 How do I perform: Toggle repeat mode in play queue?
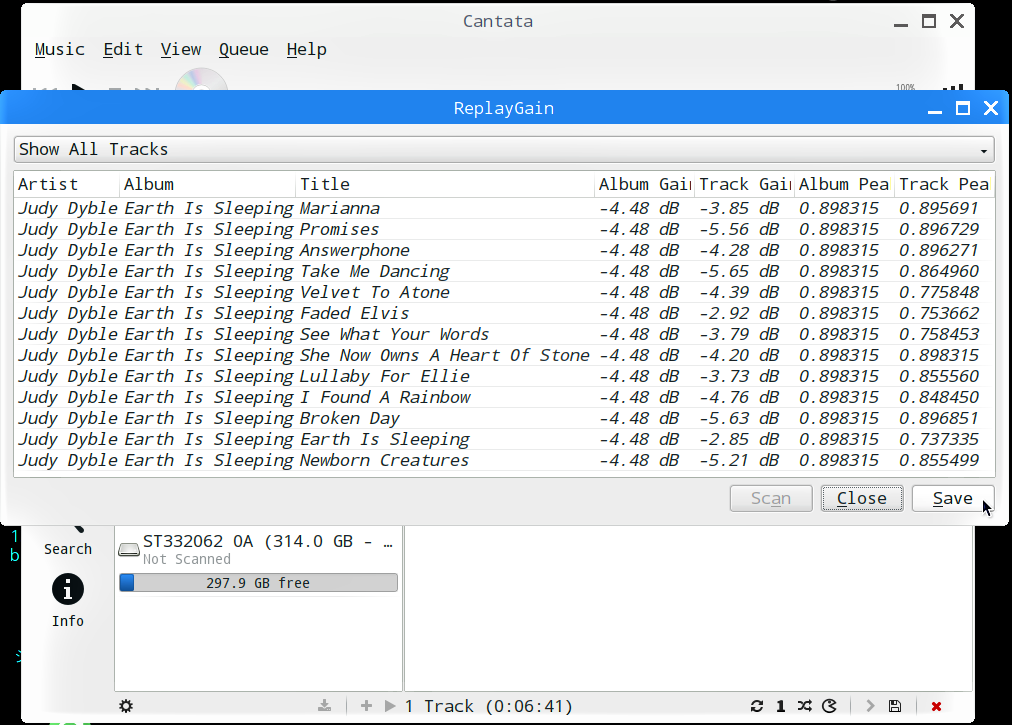757,706
